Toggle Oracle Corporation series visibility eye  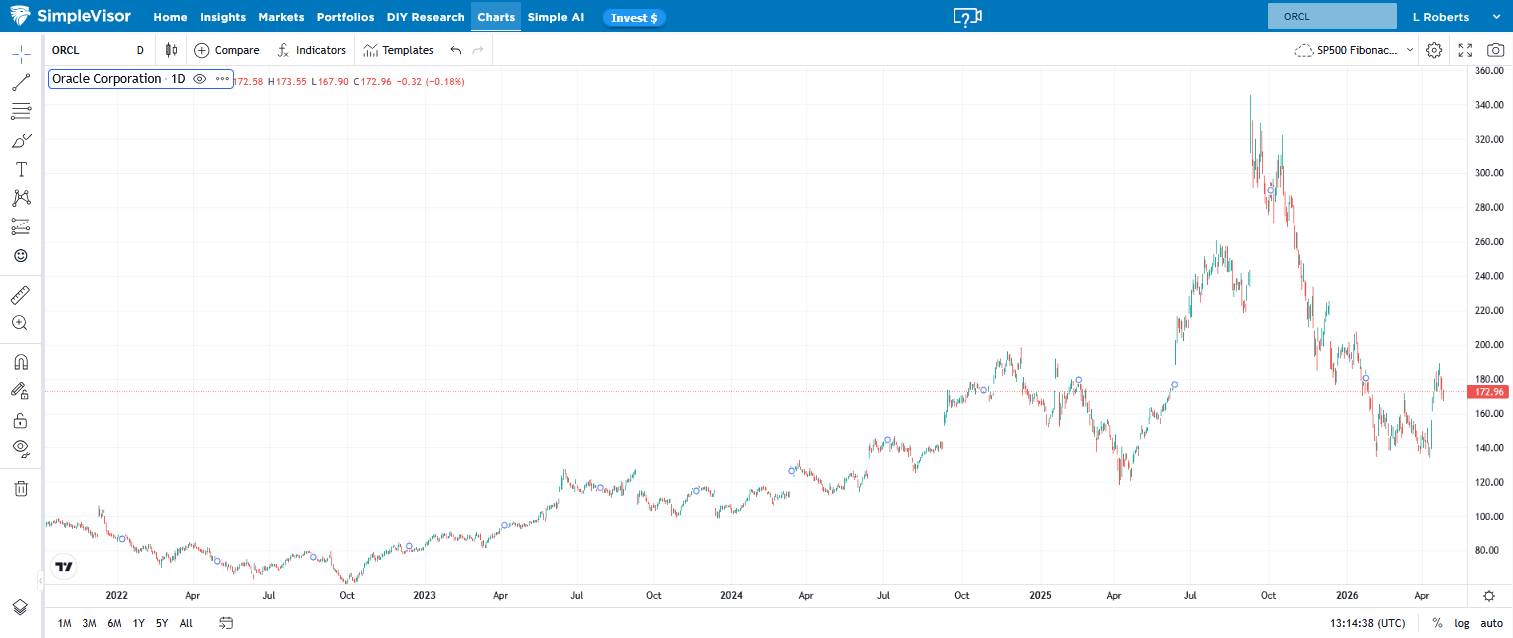click(200, 79)
